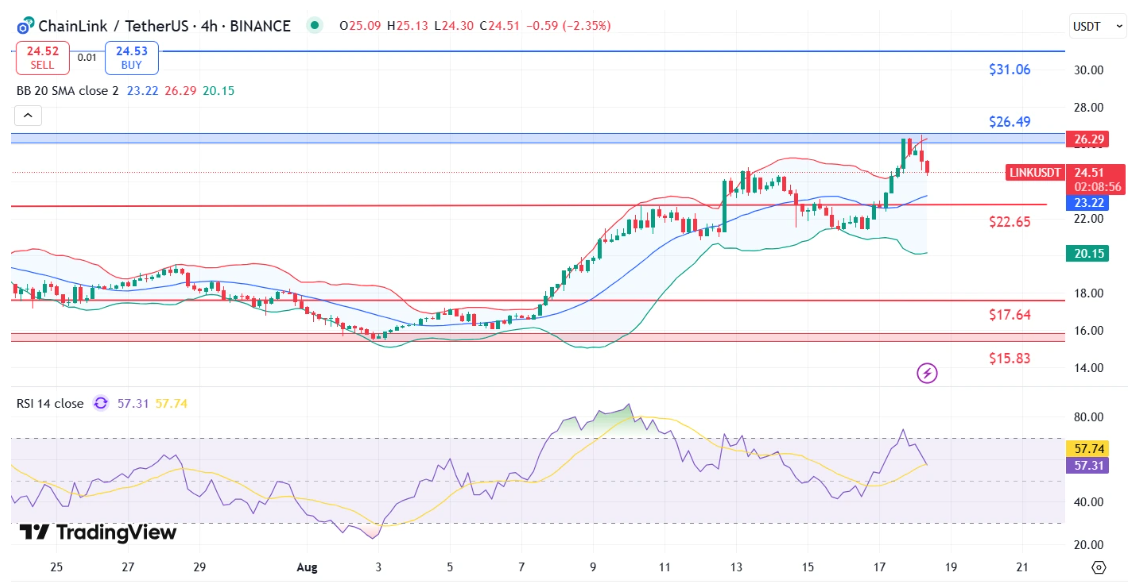Image resolution: width=1132 pixels, height=586 pixels.
Task: Click the 30.00 price axis label
Action: point(1088,70)
